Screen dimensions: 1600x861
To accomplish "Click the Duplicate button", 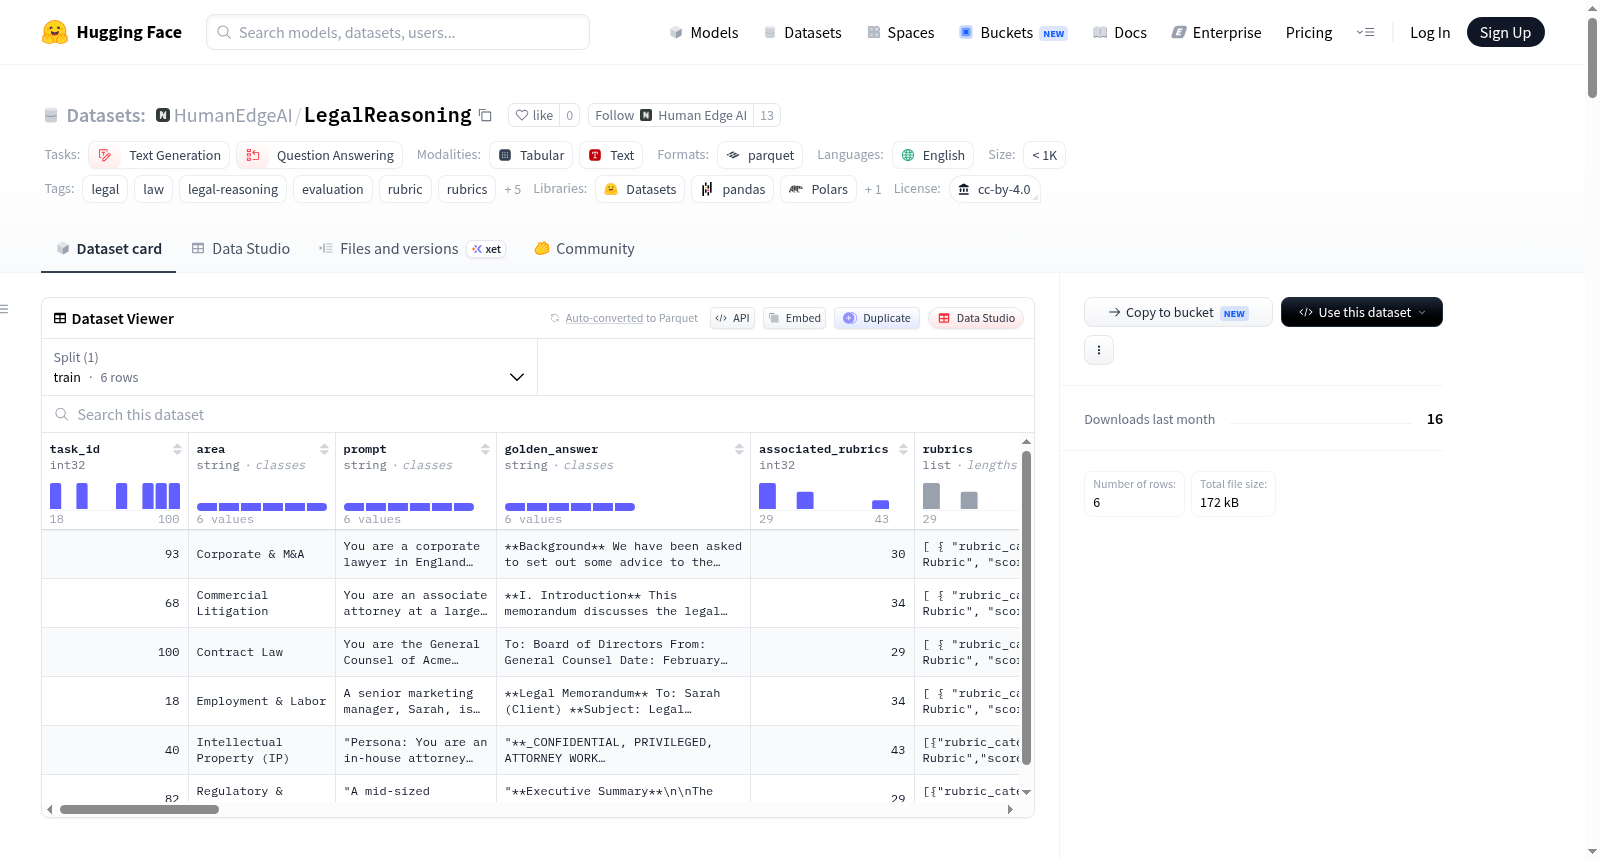I will tap(876, 318).
